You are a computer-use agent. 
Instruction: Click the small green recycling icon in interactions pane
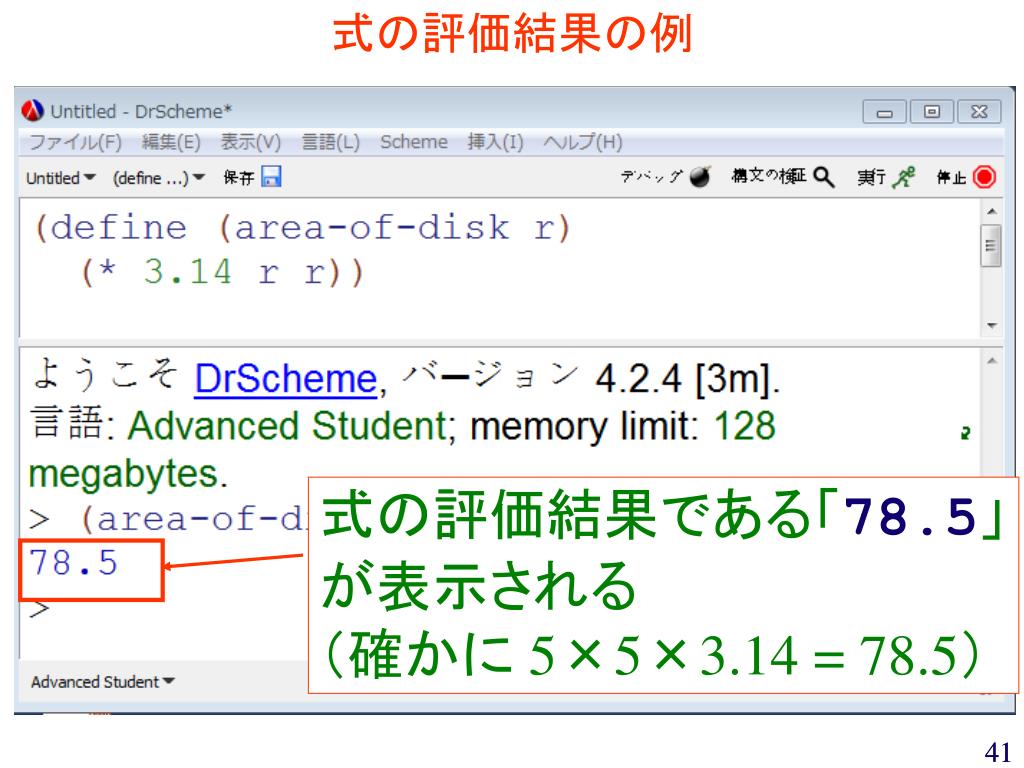coord(965,433)
